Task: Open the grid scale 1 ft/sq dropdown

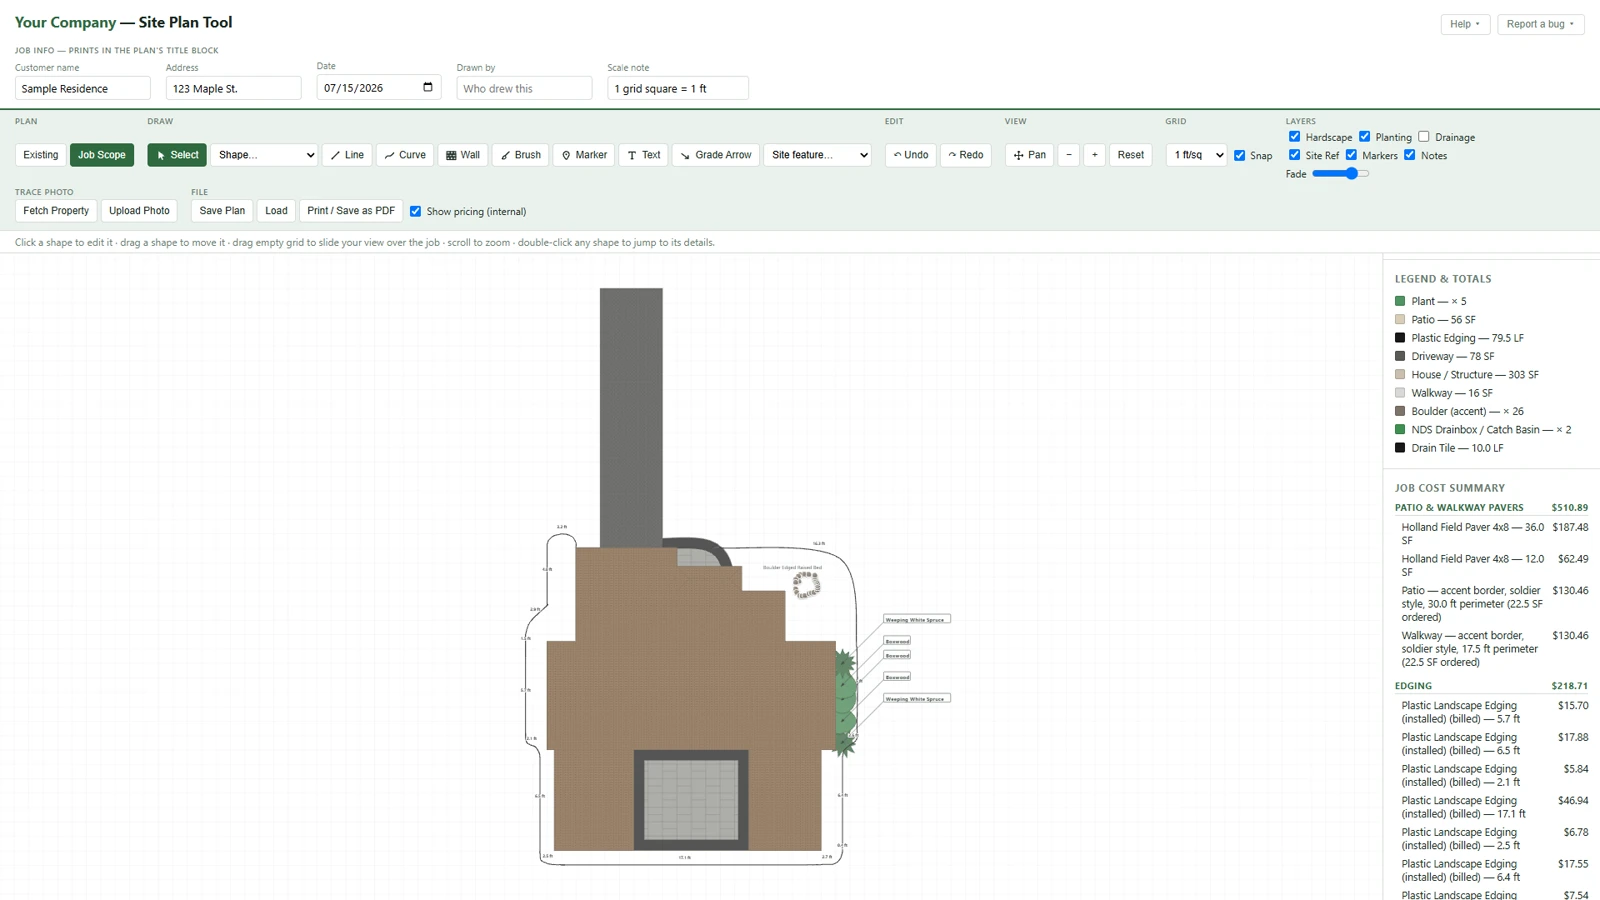Action: point(1196,155)
